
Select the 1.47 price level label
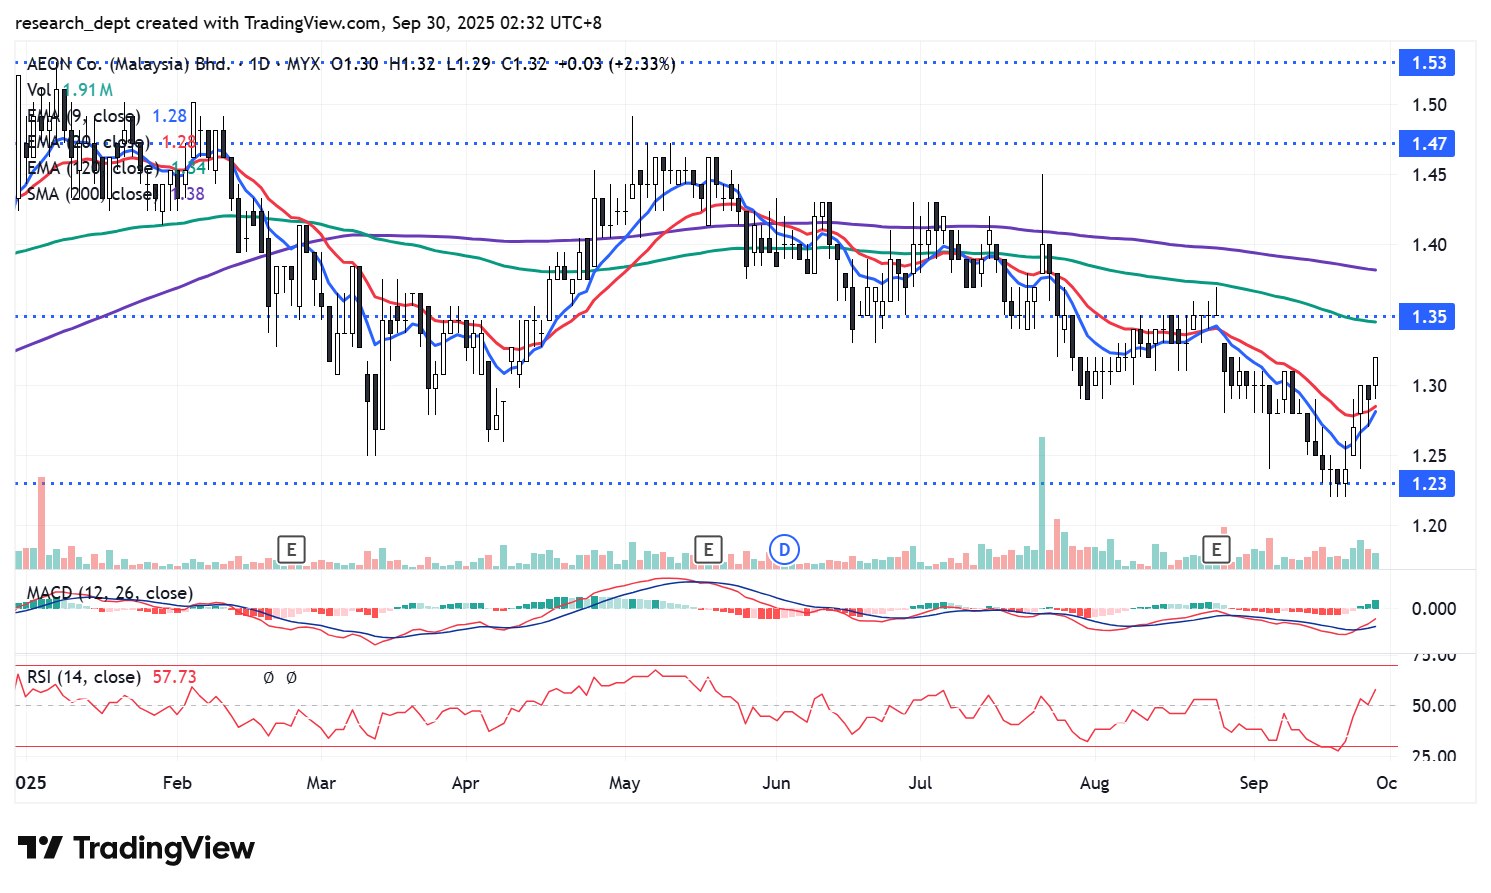click(1428, 144)
